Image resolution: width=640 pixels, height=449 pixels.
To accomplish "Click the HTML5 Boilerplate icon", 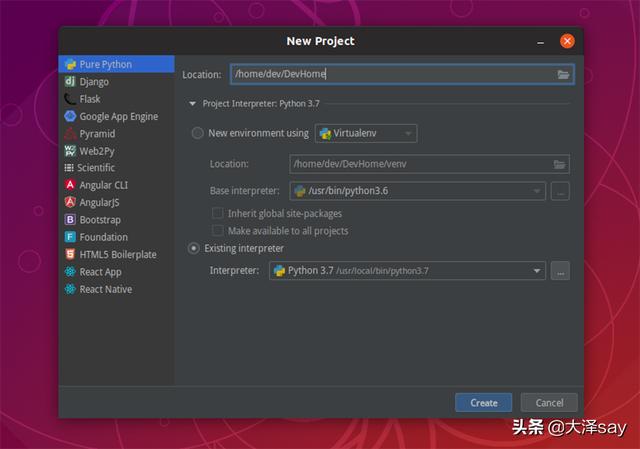I will tap(70, 254).
